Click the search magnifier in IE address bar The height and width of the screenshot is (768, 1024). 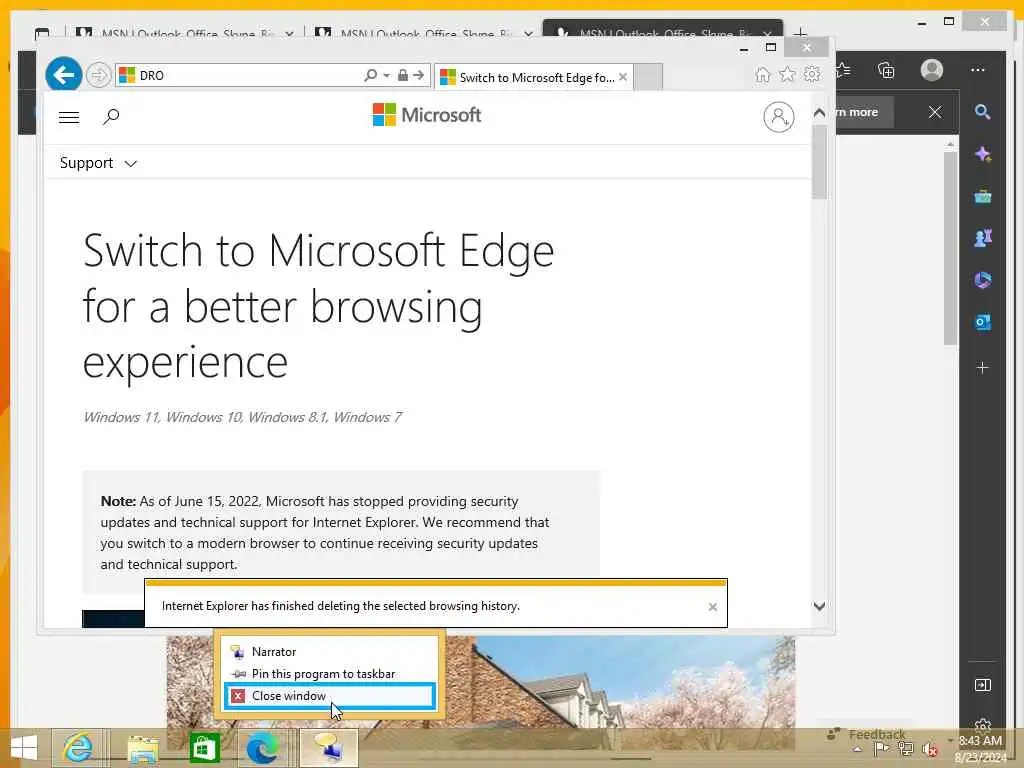click(370, 75)
